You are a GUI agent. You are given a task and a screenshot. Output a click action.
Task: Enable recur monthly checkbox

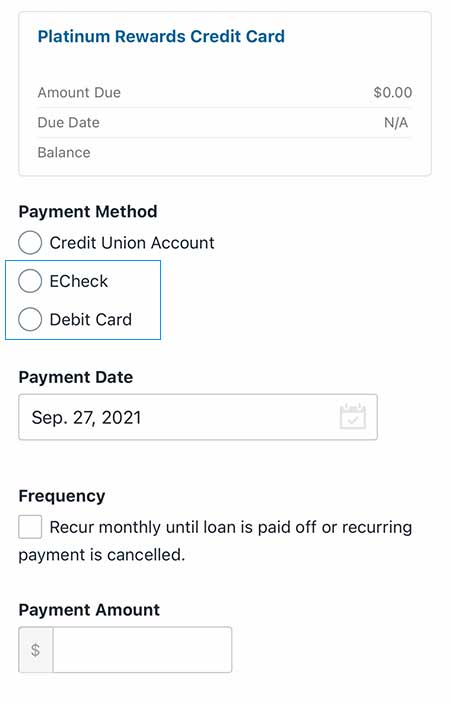(30, 527)
